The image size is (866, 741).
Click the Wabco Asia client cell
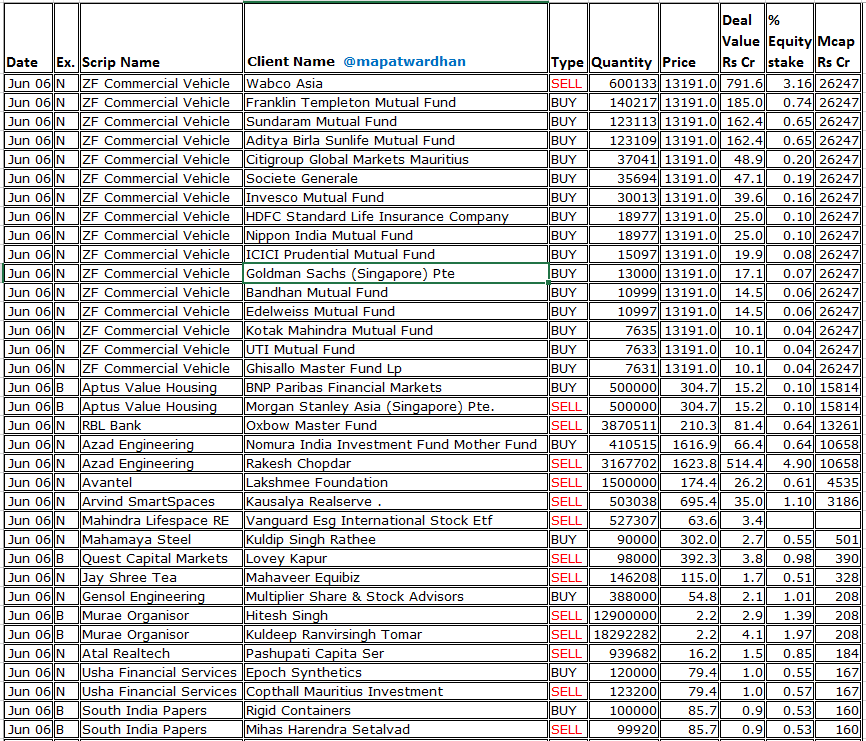pyautogui.click(x=395, y=83)
